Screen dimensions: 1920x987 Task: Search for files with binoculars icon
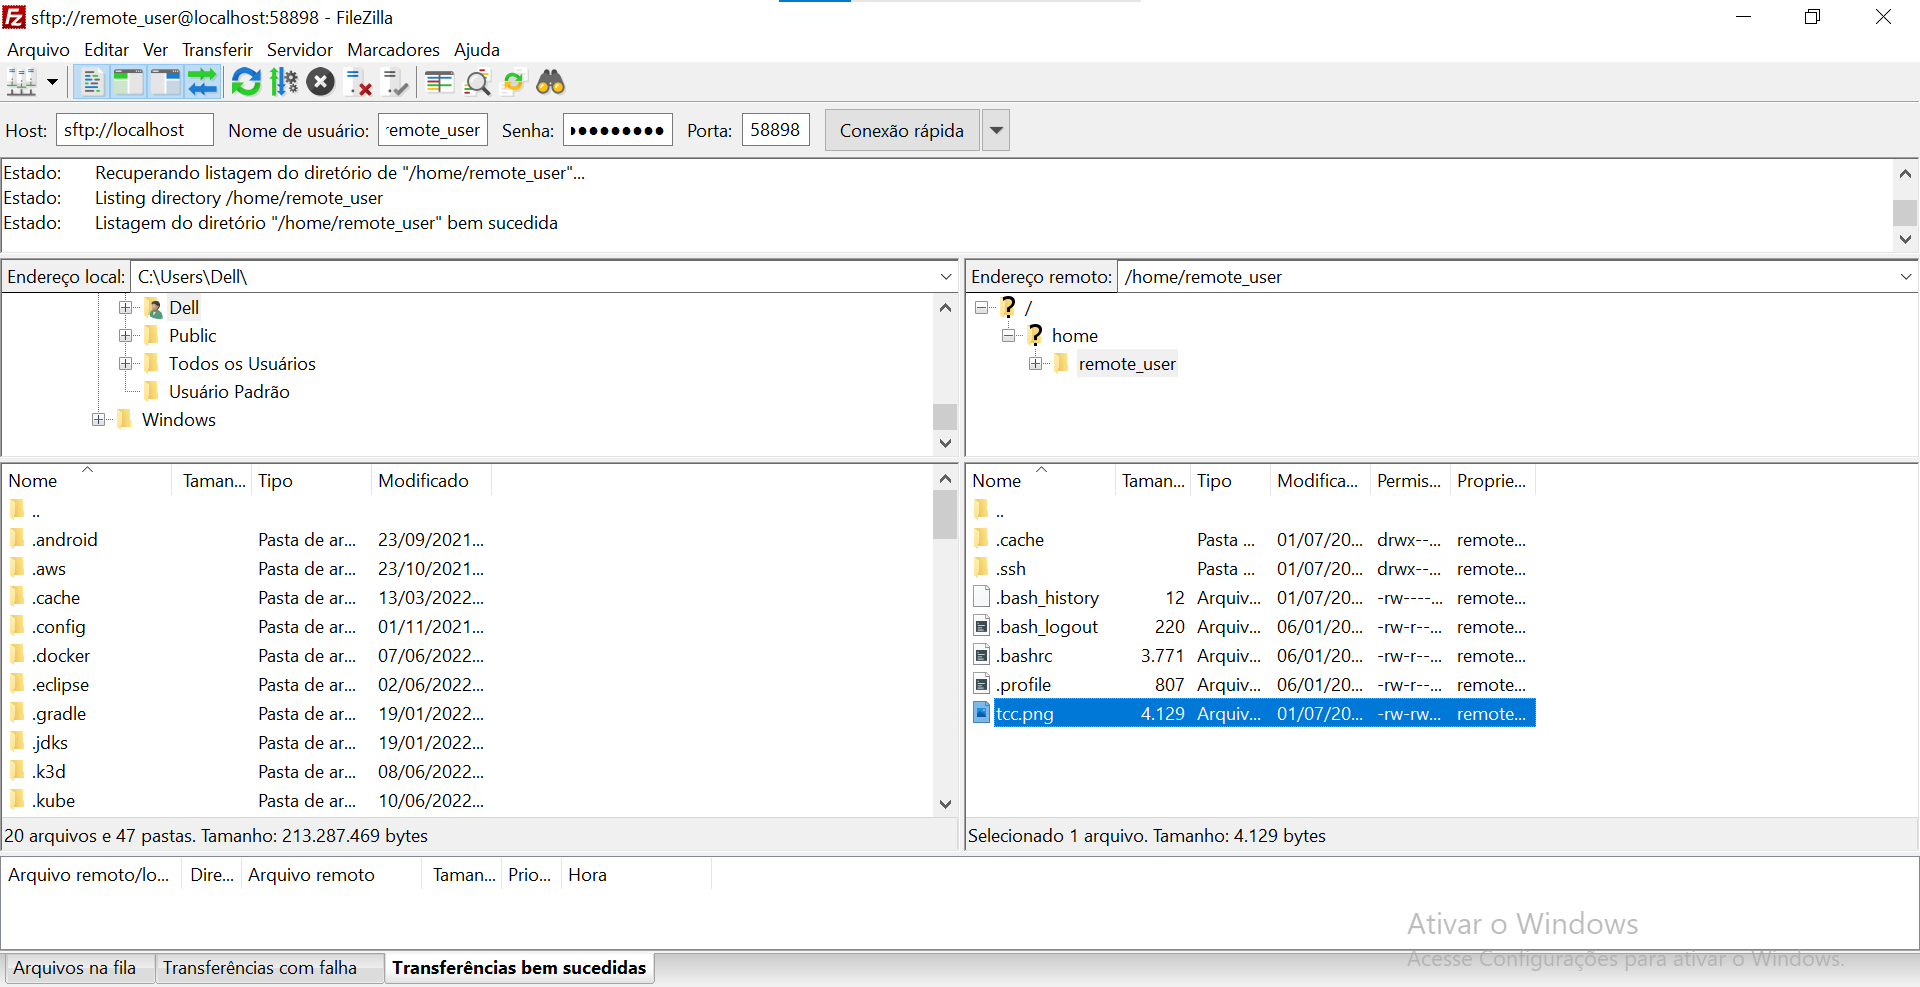551,82
